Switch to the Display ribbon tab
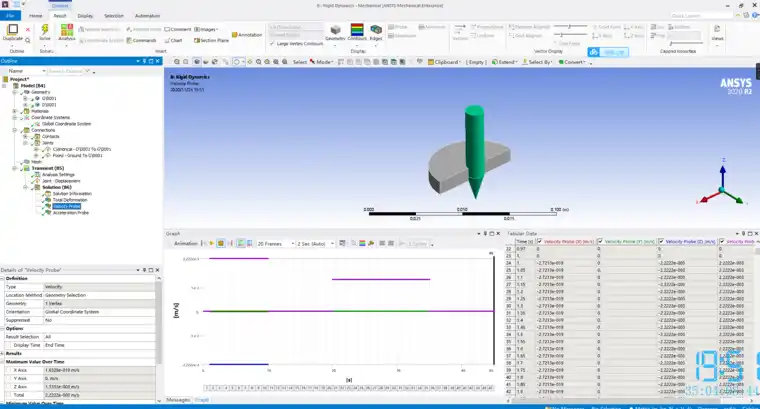 [x=85, y=16]
